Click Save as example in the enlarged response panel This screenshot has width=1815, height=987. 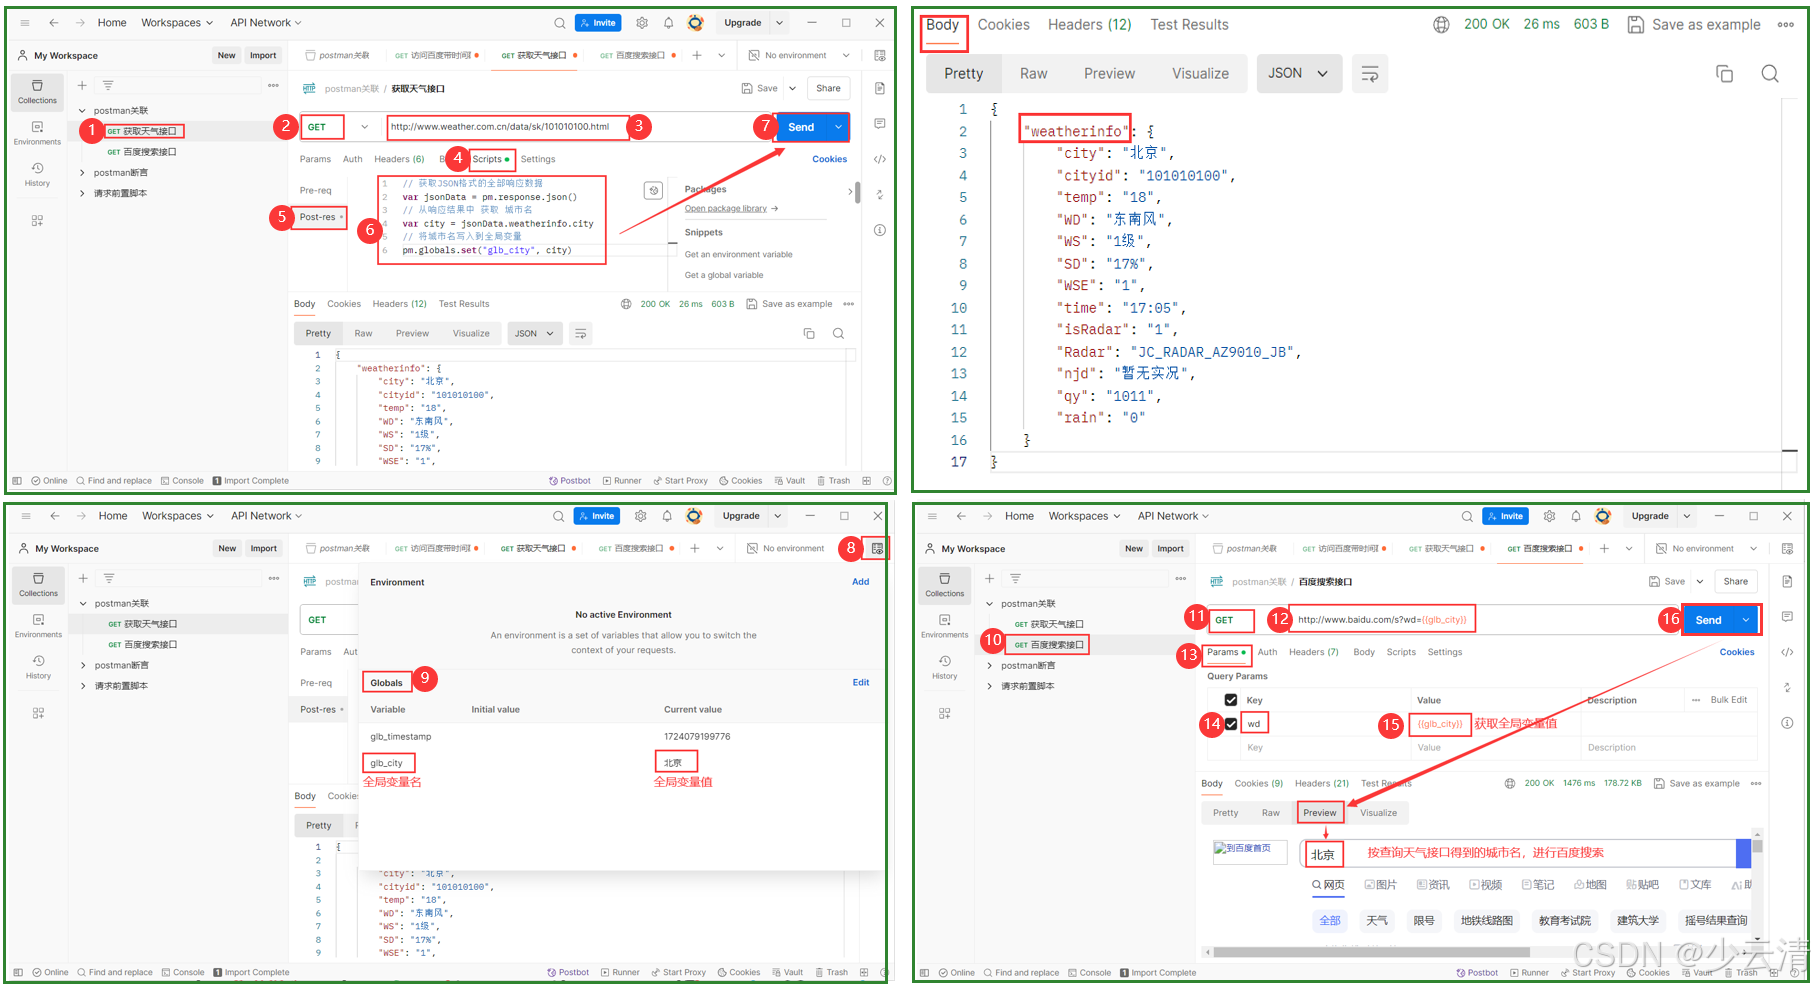pyautogui.click(x=1694, y=25)
